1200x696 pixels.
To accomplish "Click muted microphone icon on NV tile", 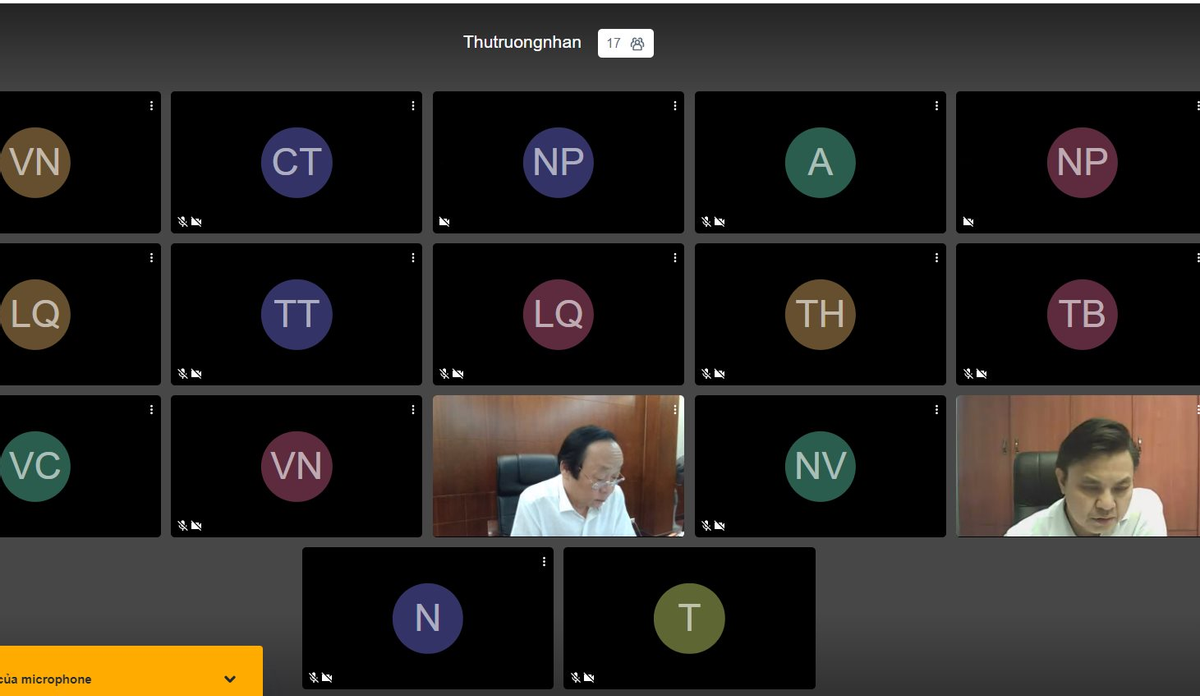I will [706, 526].
